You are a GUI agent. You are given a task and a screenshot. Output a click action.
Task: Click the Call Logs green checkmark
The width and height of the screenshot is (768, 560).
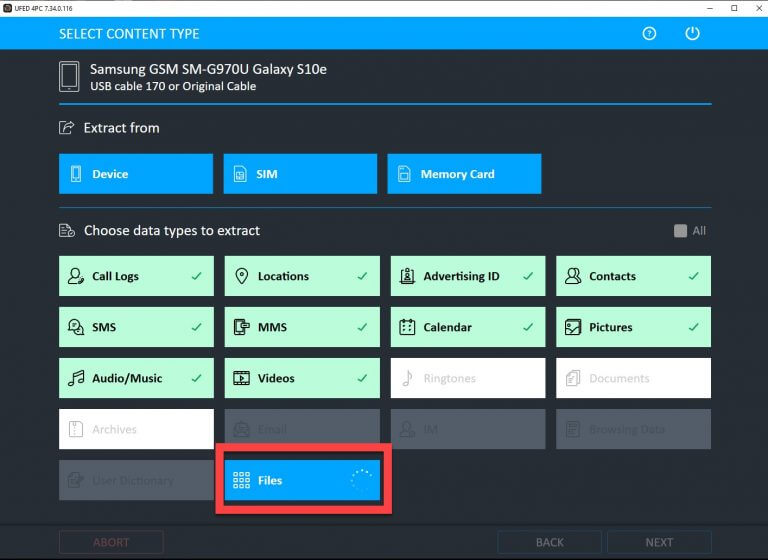click(196, 276)
